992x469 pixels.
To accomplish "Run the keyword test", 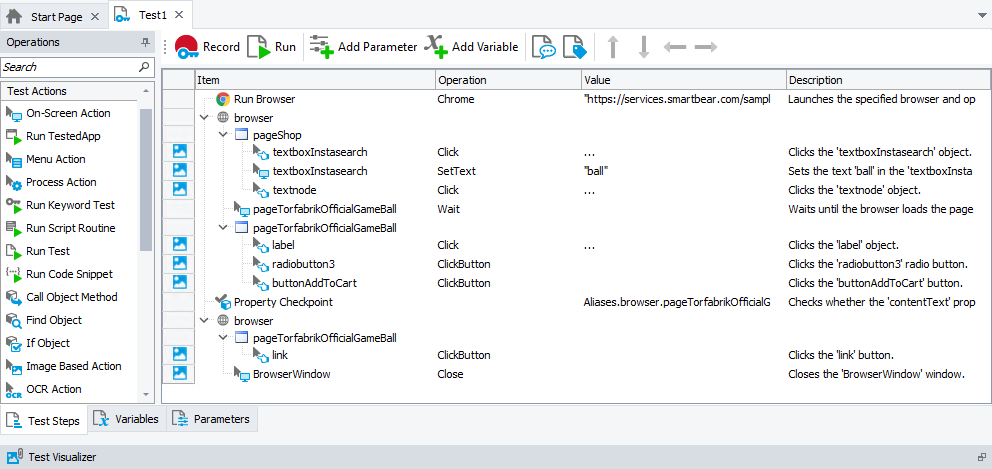I will click(x=272, y=47).
